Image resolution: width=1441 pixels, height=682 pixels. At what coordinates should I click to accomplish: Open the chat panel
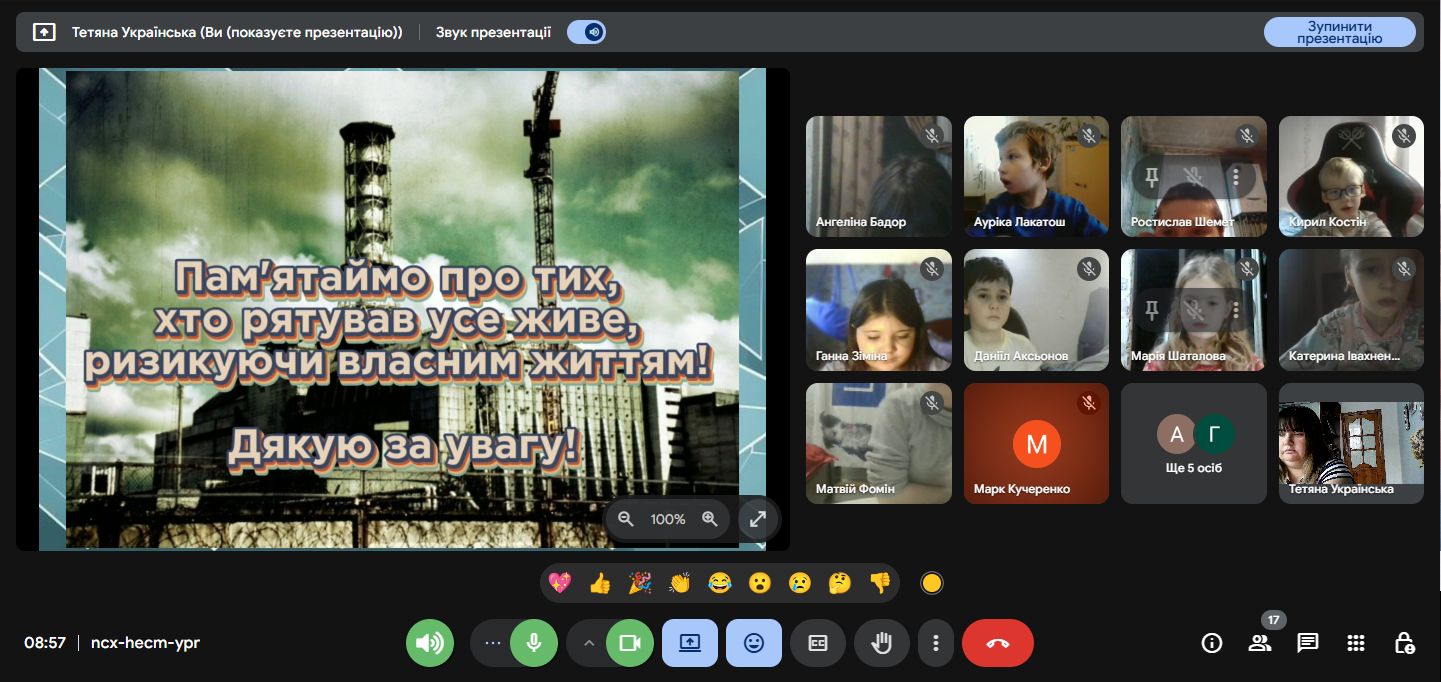click(x=1307, y=643)
